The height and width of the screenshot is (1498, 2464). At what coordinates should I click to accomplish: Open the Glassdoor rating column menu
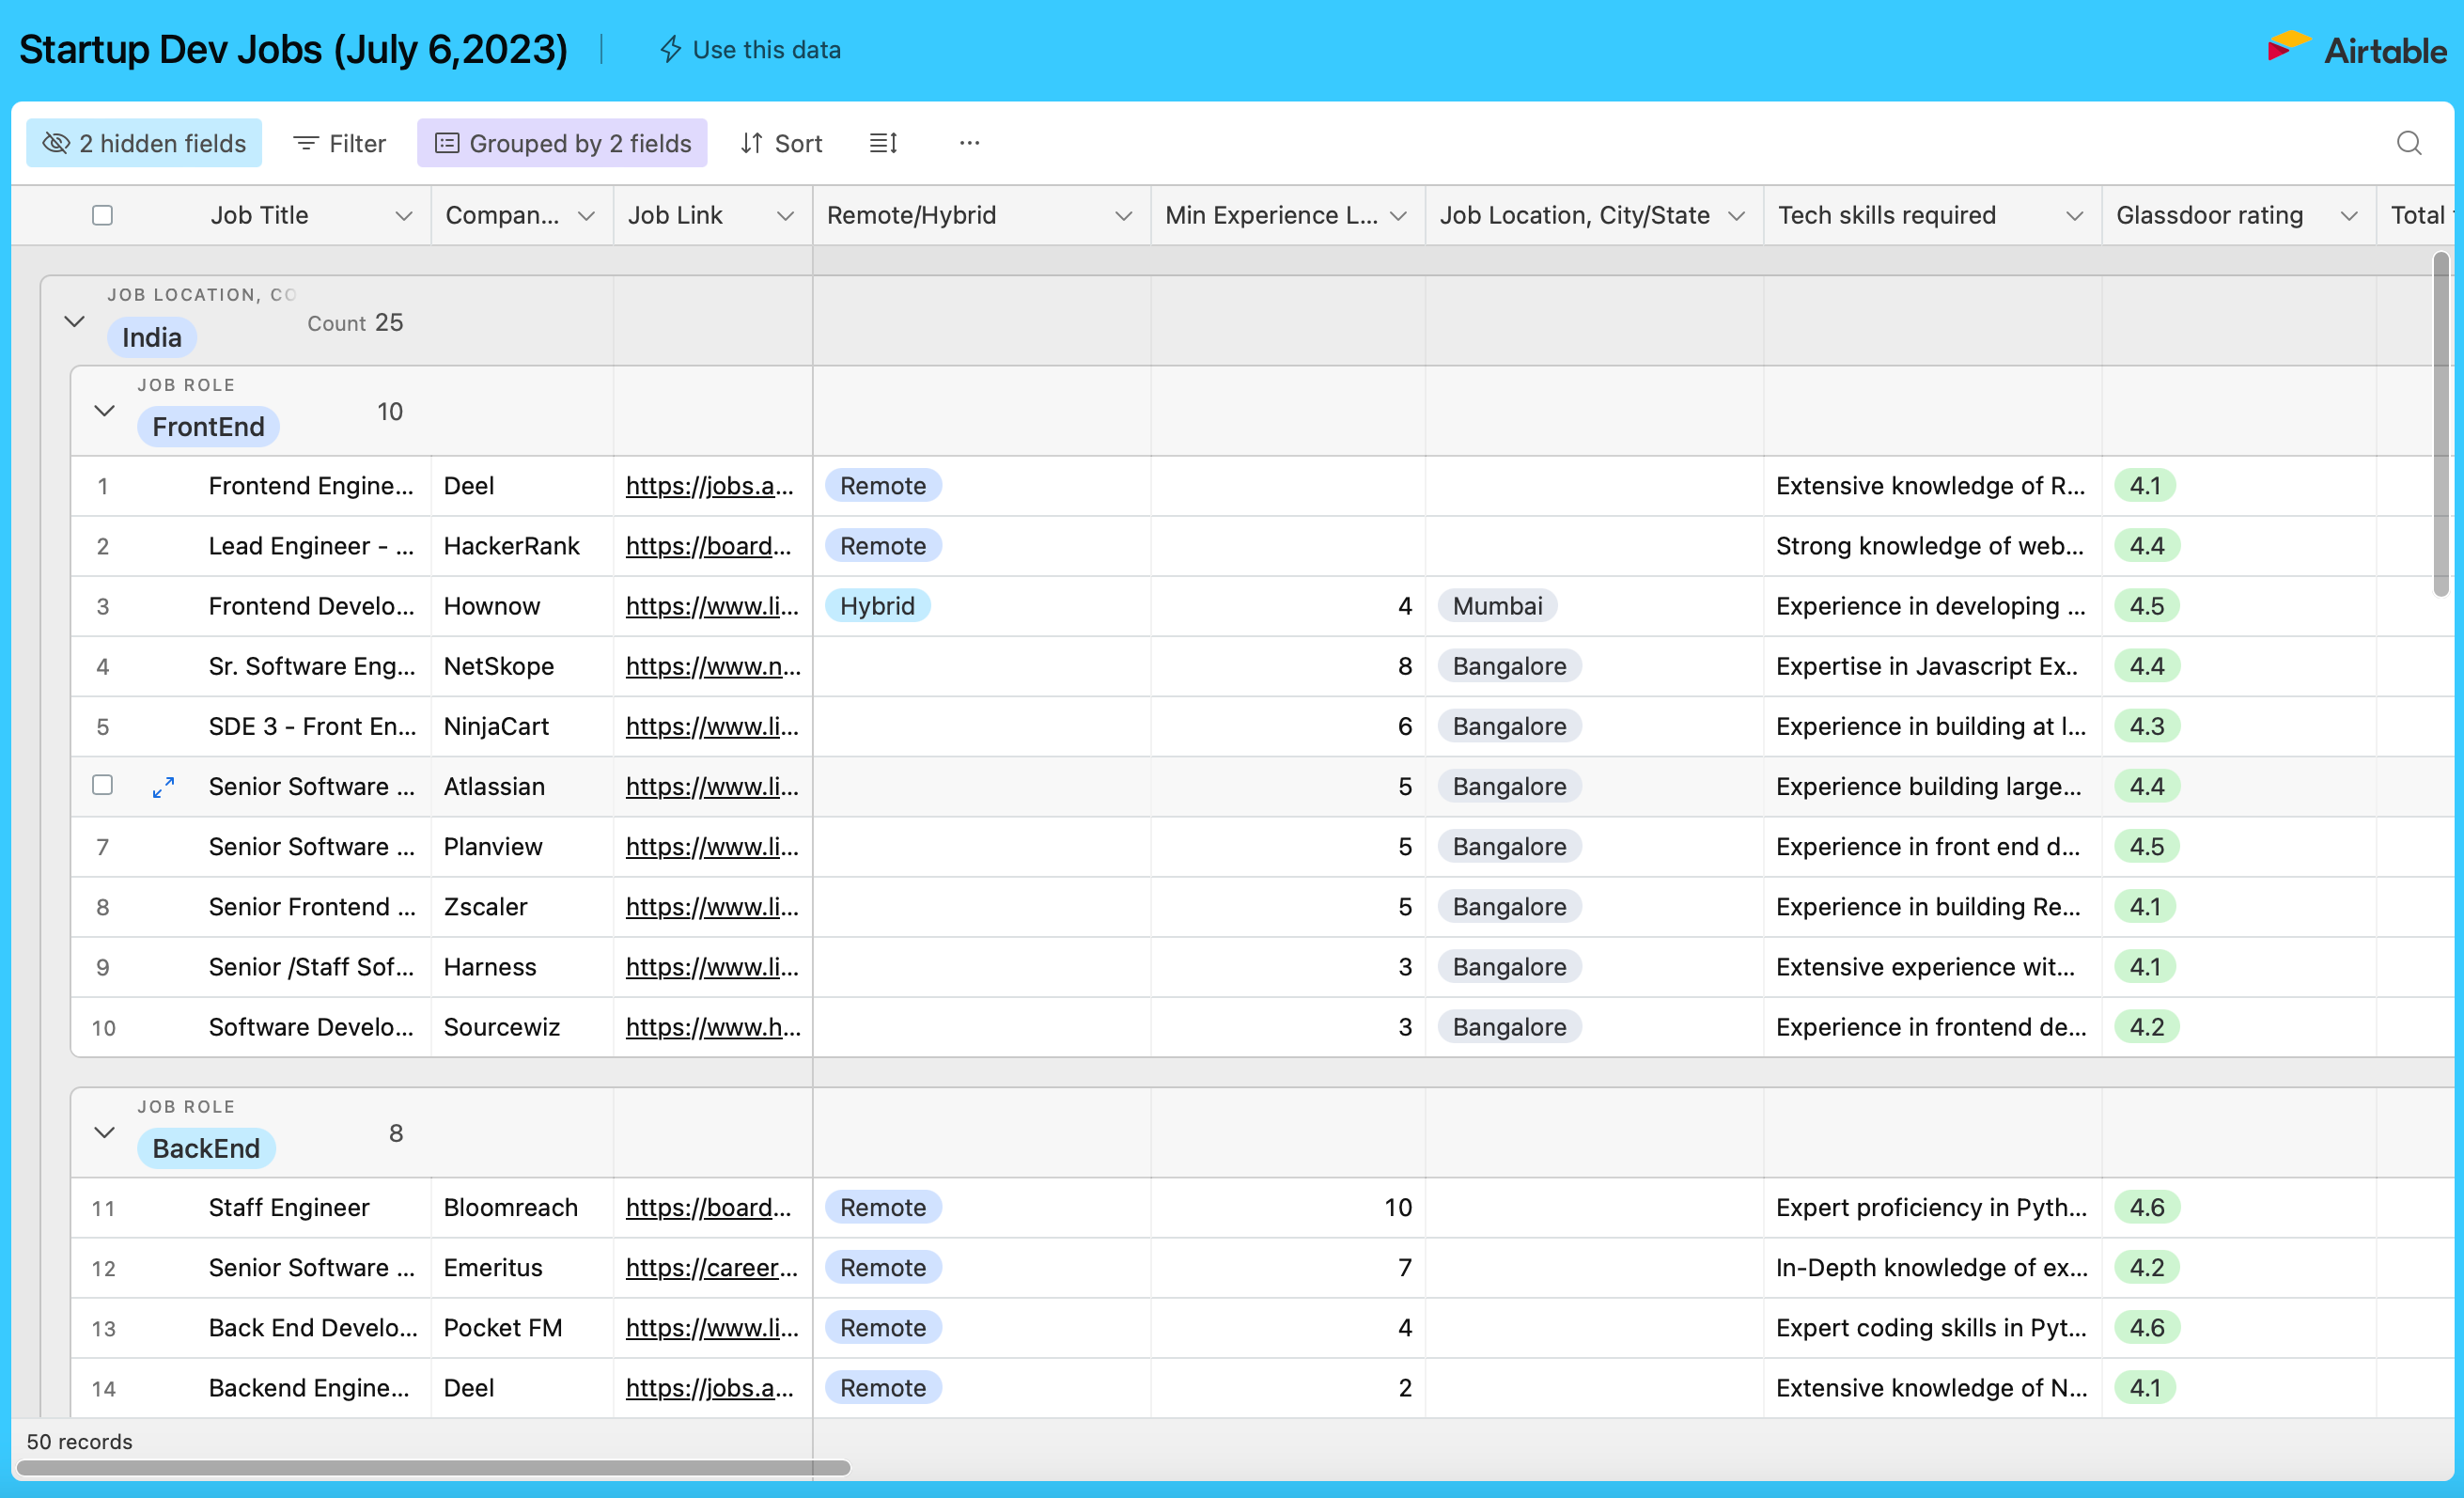[x=2348, y=216]
